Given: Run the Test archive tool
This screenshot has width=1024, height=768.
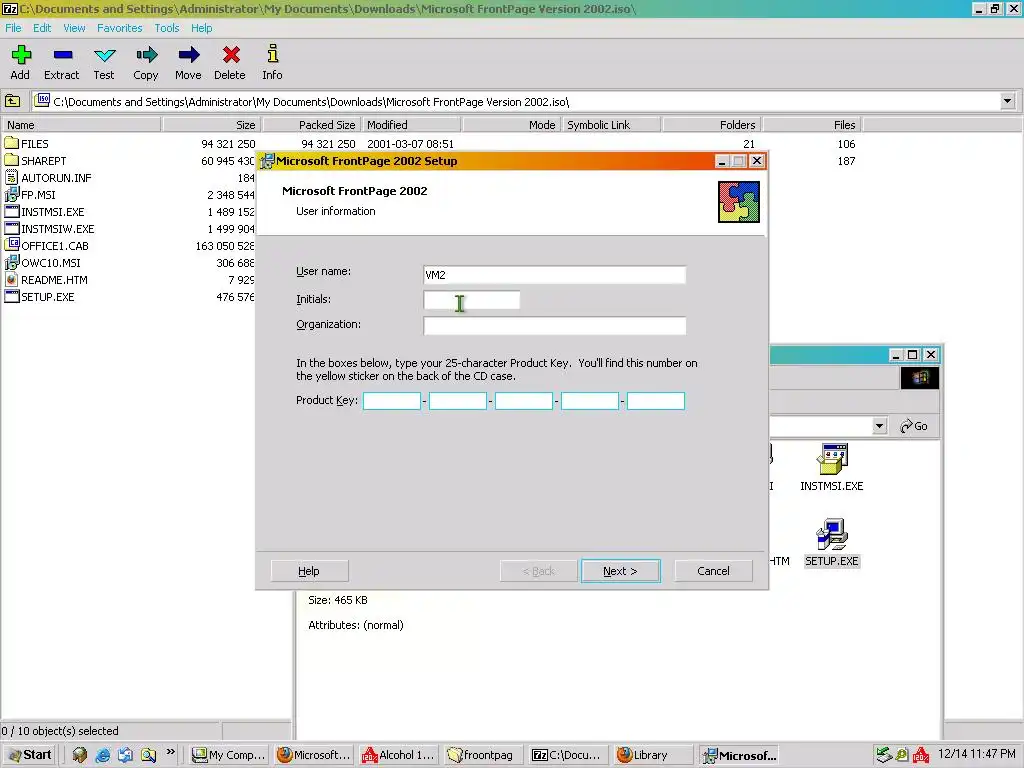Looking at the screenshot, I should point(104,63).
